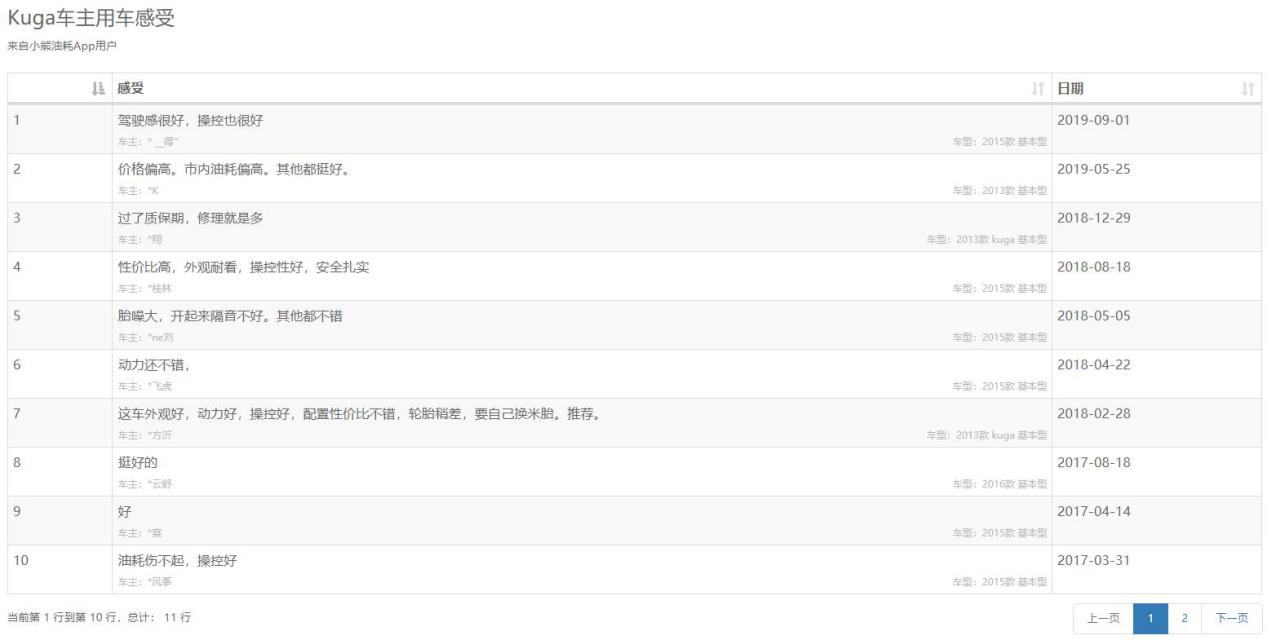Screen dimensions: 1267x640
Task: Click the date 2018-08-18
Action: (x=1094, y=267)
